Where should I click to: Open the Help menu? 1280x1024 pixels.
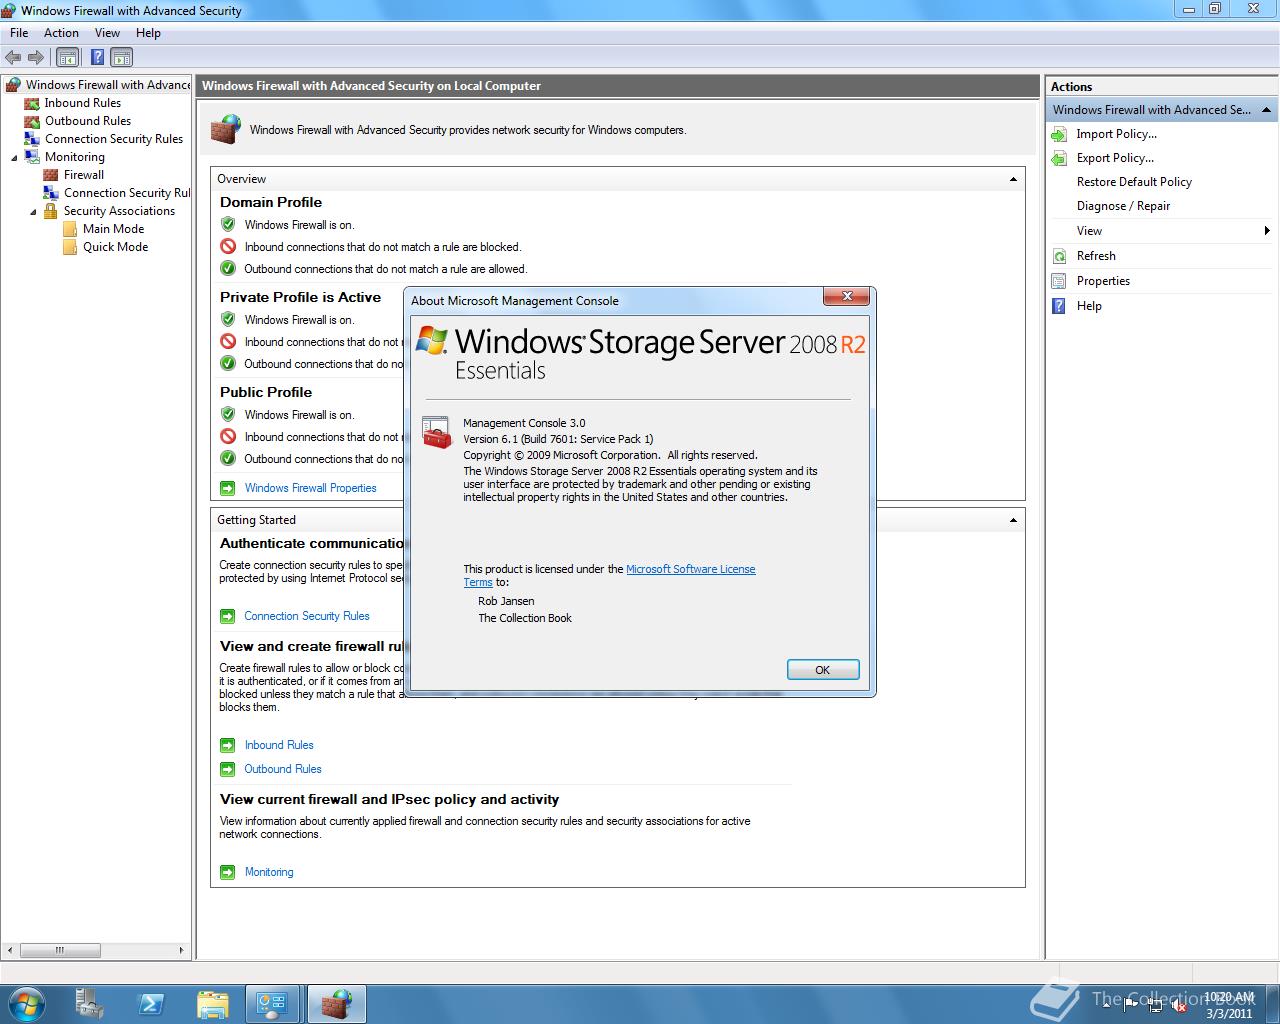tap(148, 33)
